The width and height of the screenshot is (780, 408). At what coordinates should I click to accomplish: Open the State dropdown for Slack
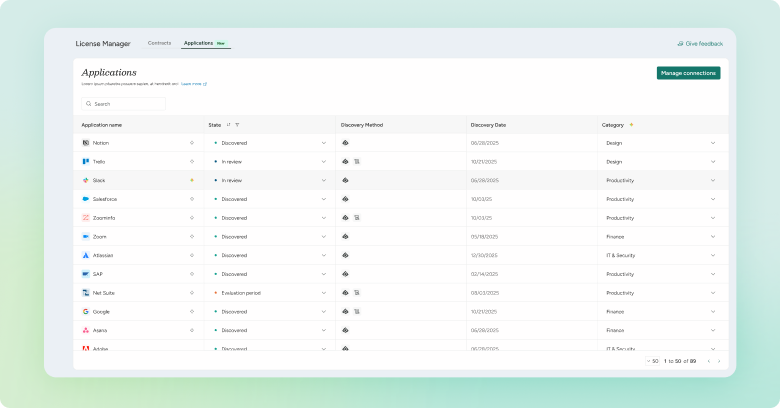click(324, 180)
